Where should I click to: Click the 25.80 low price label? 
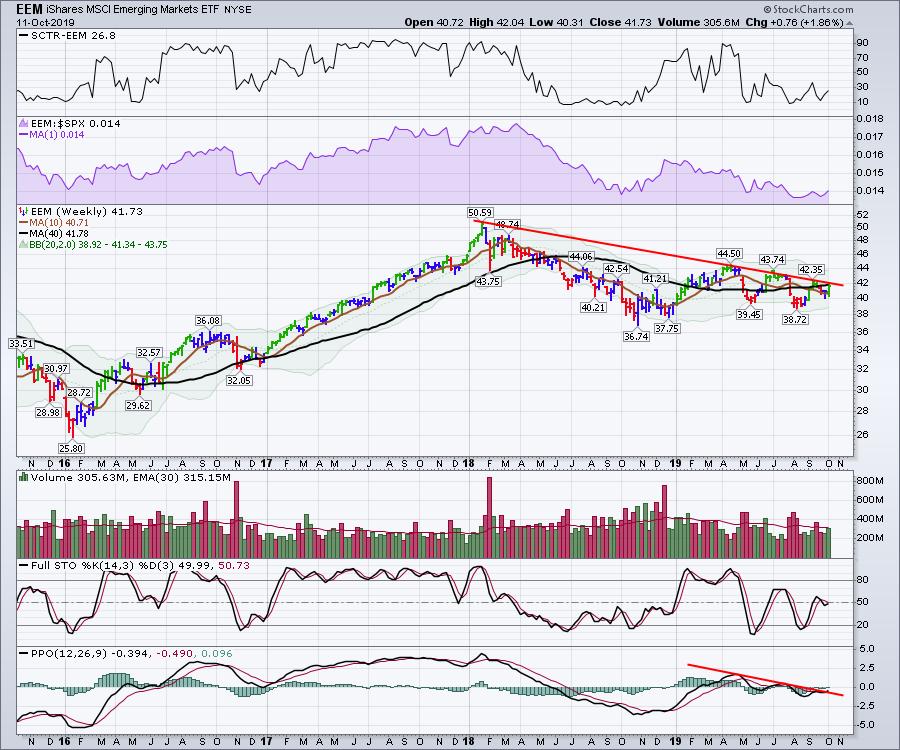(x=71, y=448)
